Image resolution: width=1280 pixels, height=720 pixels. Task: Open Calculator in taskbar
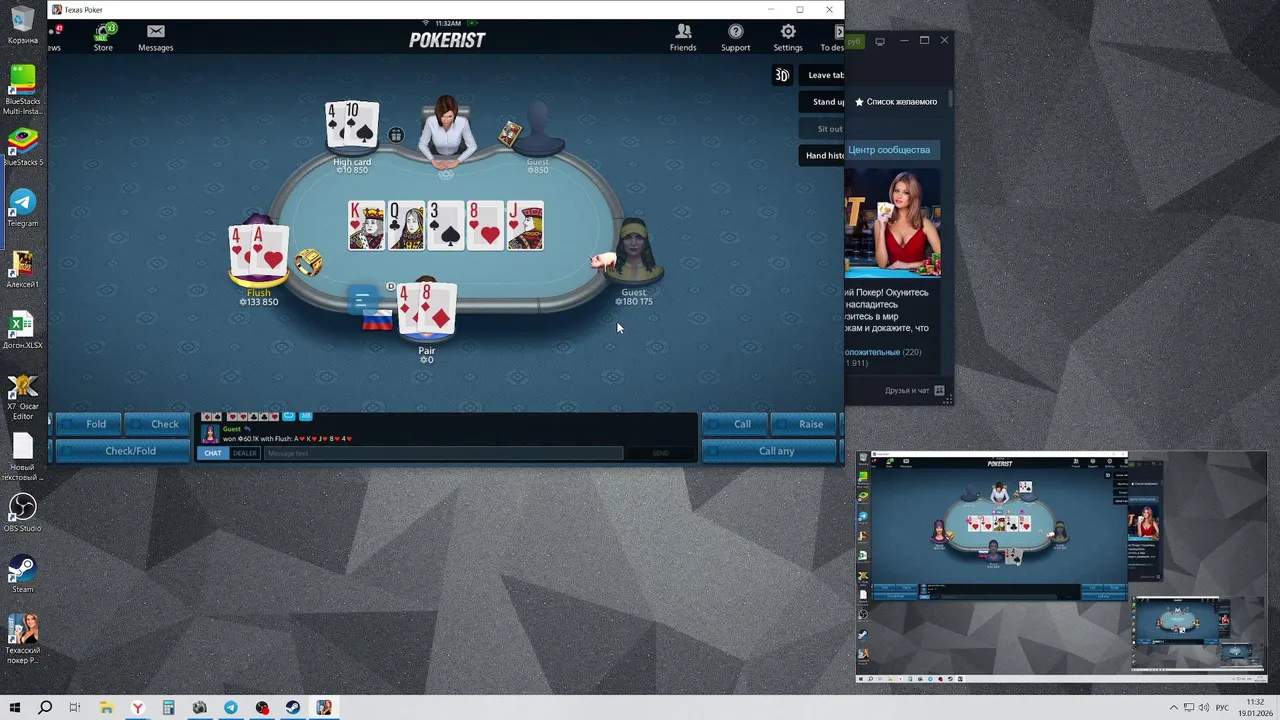(168, 708)
